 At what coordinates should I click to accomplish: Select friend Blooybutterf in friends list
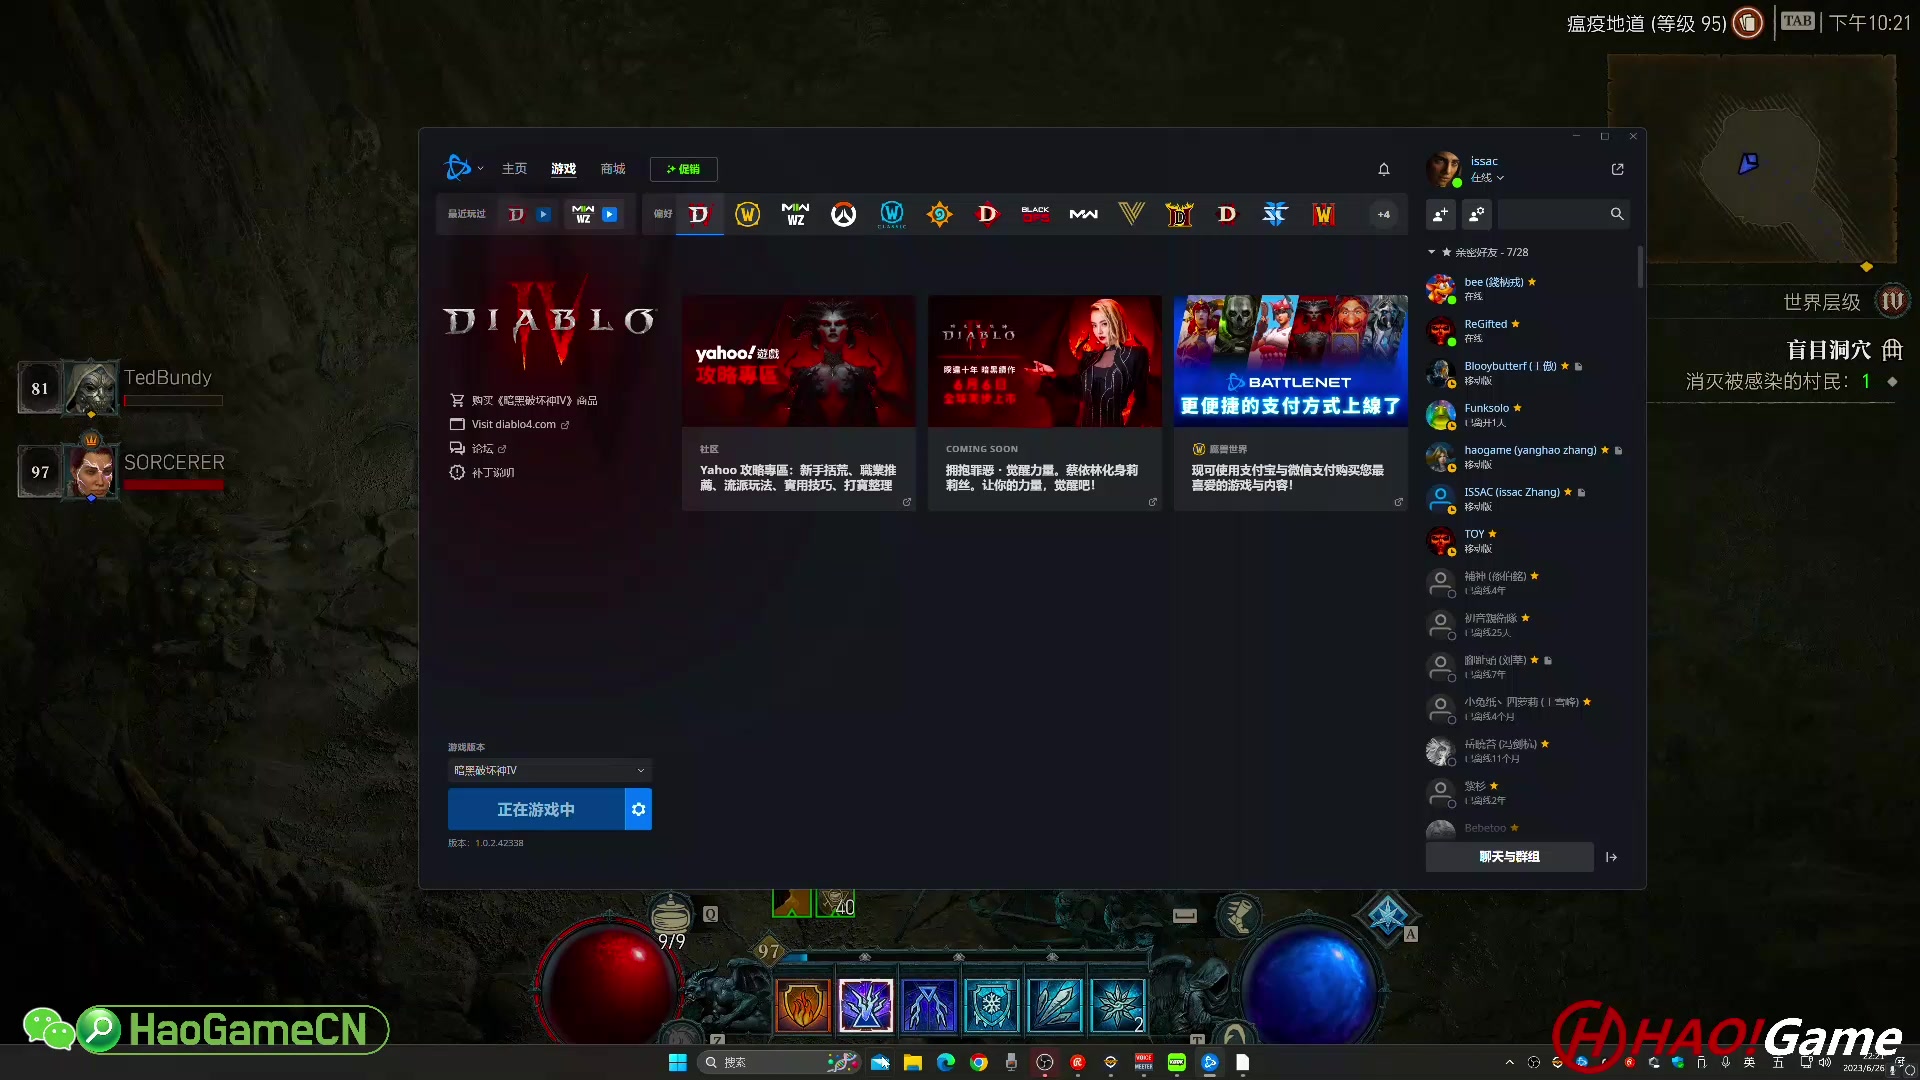point(1528,373)
